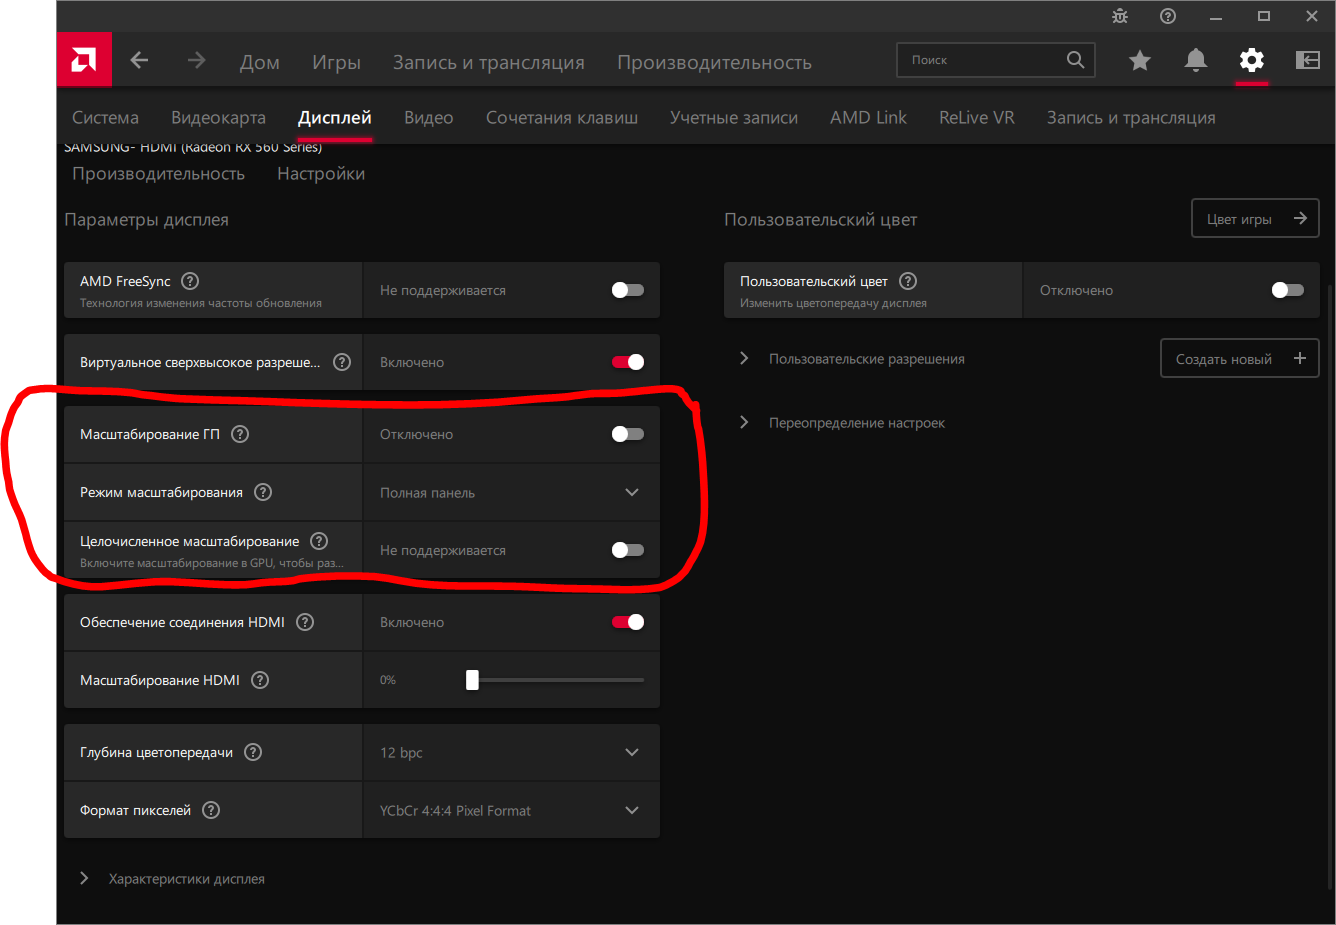Expand Характеристики дисплея section

tap(84, 878)
